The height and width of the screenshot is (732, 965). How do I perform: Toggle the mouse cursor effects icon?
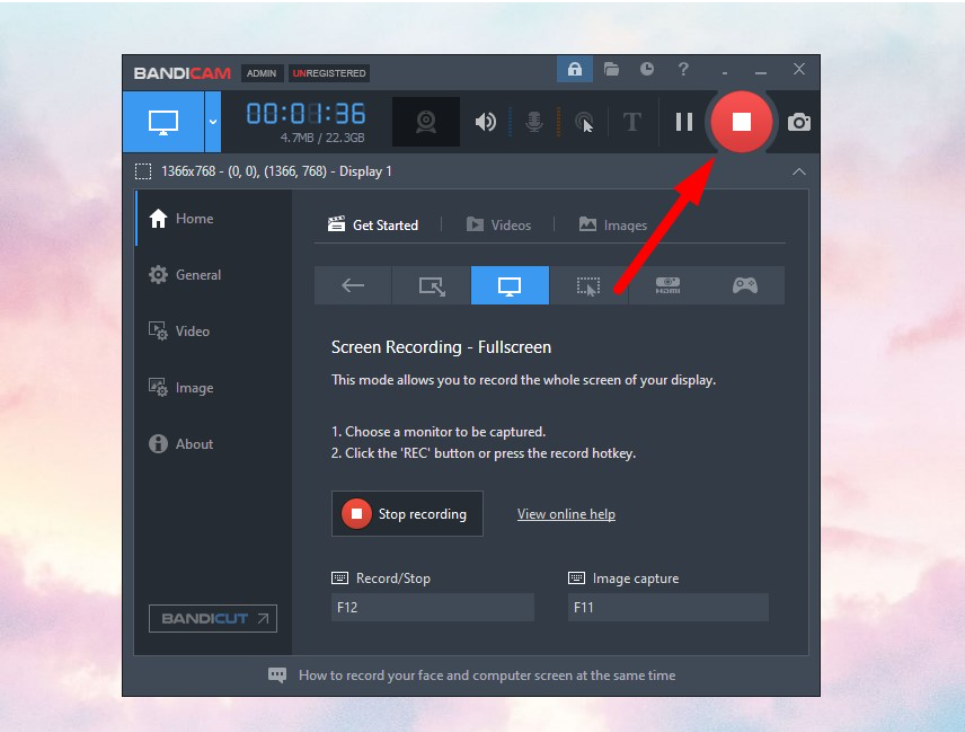pos(584,122)
